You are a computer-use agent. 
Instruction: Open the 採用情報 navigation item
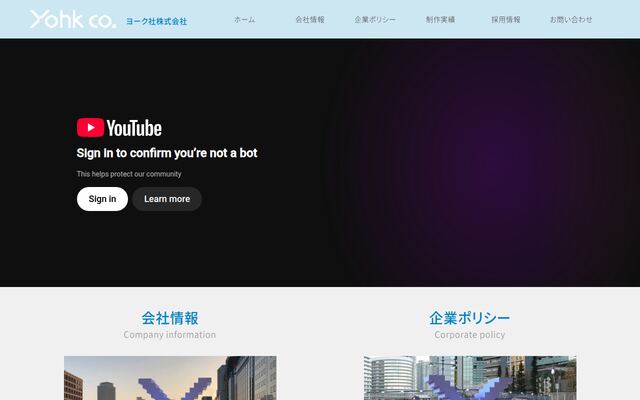coord(505,20)
